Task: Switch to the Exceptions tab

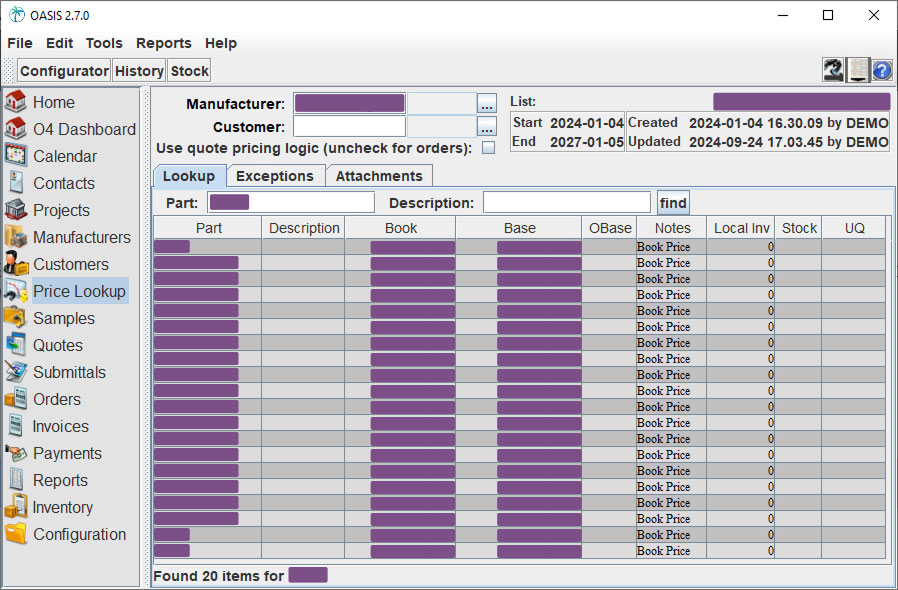Action: [274, 176]
